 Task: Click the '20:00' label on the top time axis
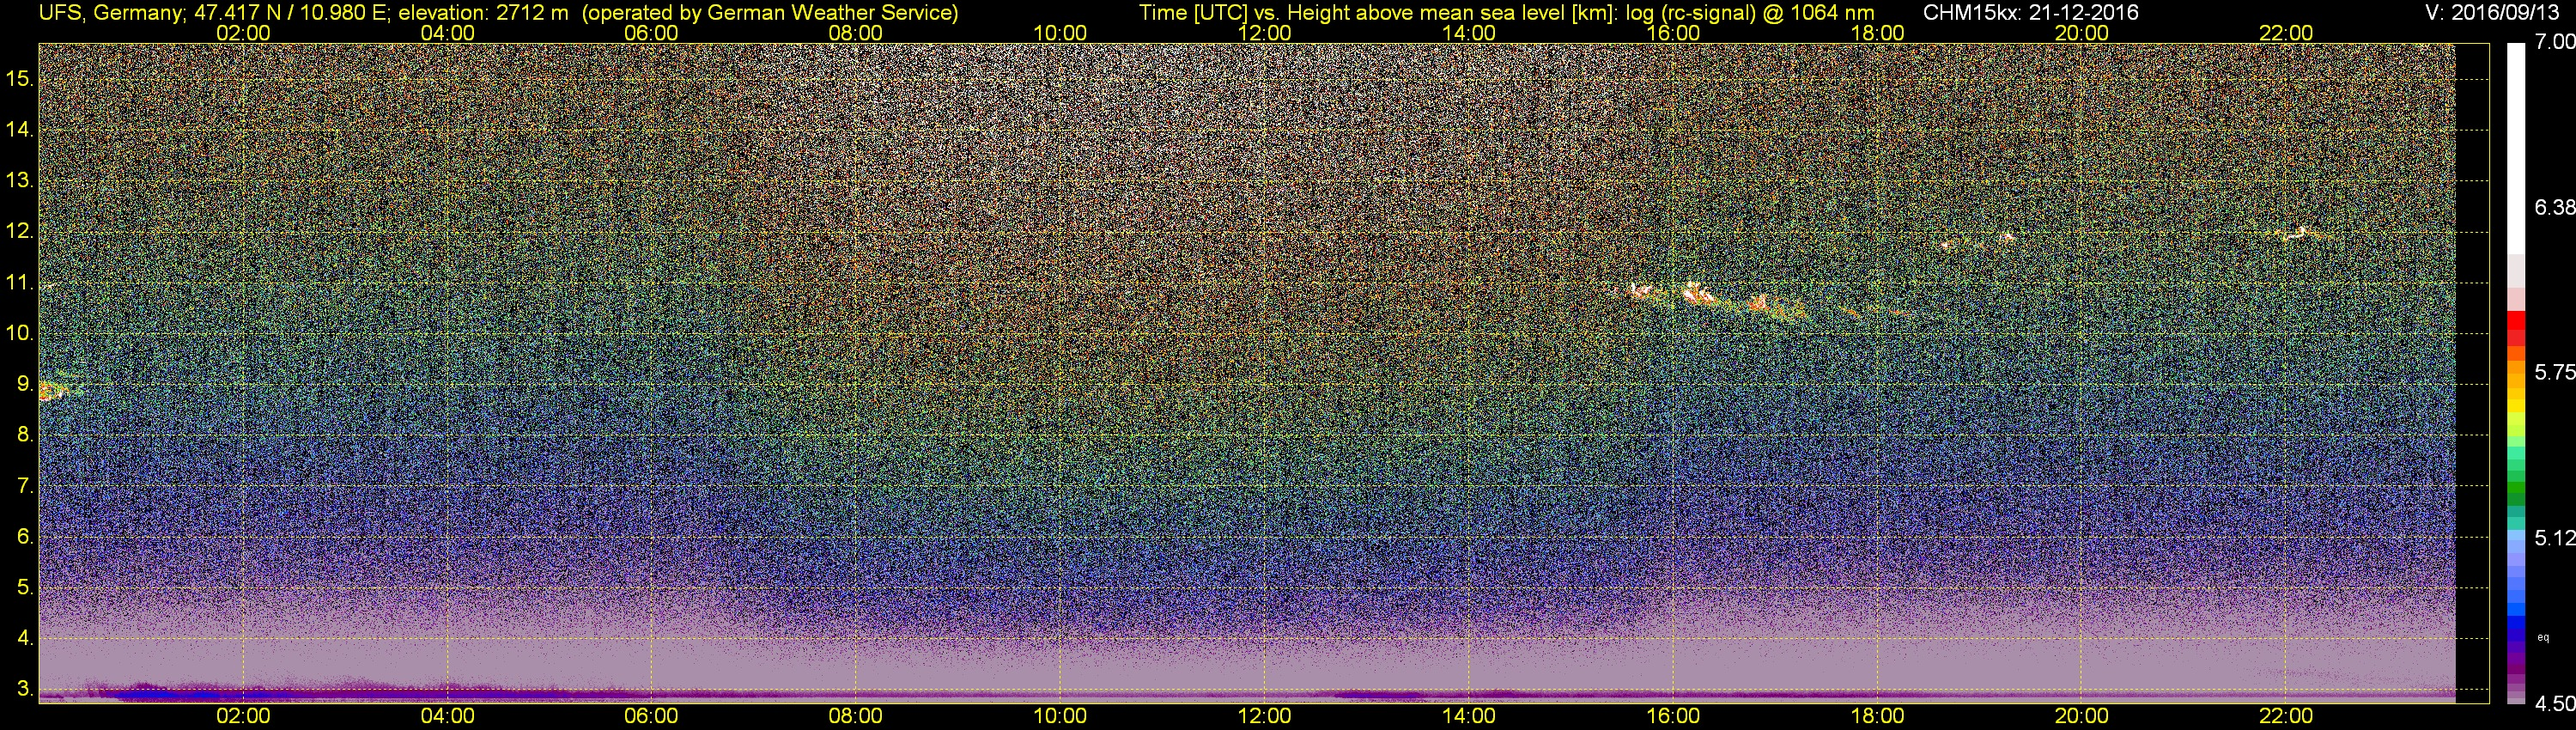tap(2082, 33)
